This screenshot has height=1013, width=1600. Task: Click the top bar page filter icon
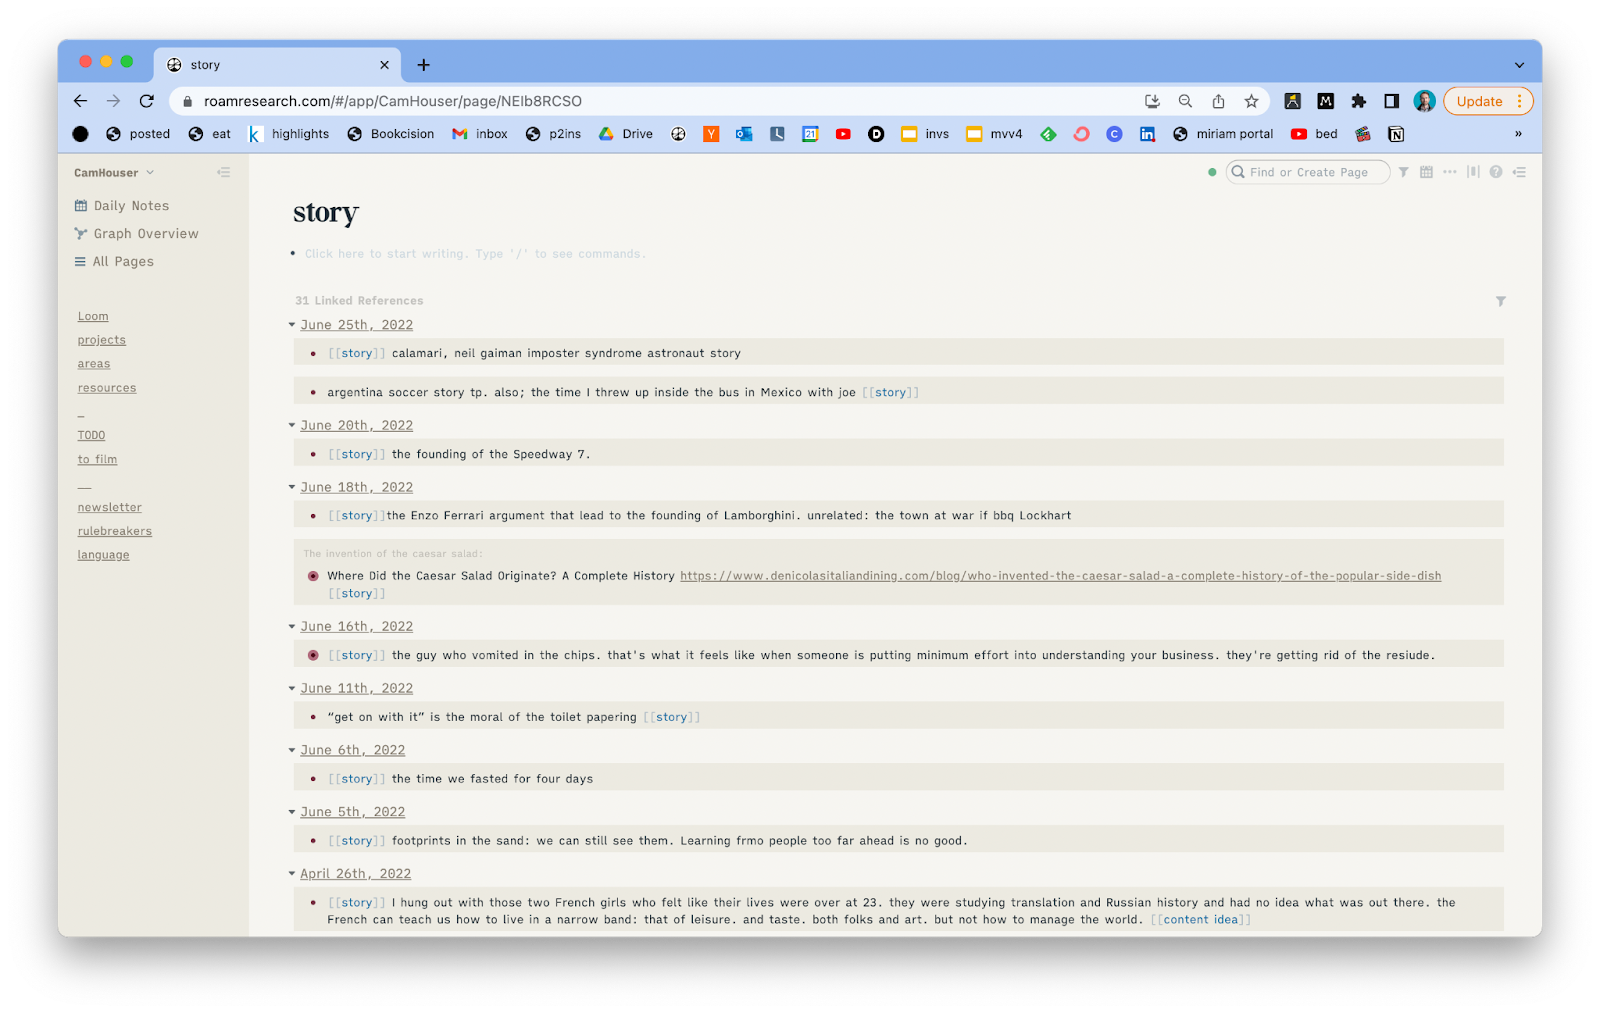point(1403,172)
